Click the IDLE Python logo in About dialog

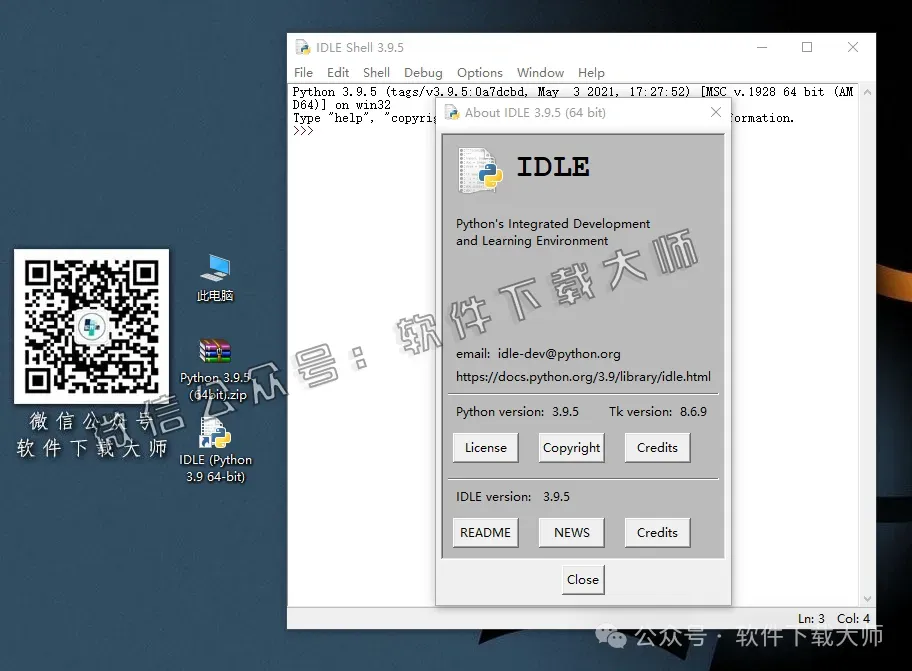click(480, 170)
